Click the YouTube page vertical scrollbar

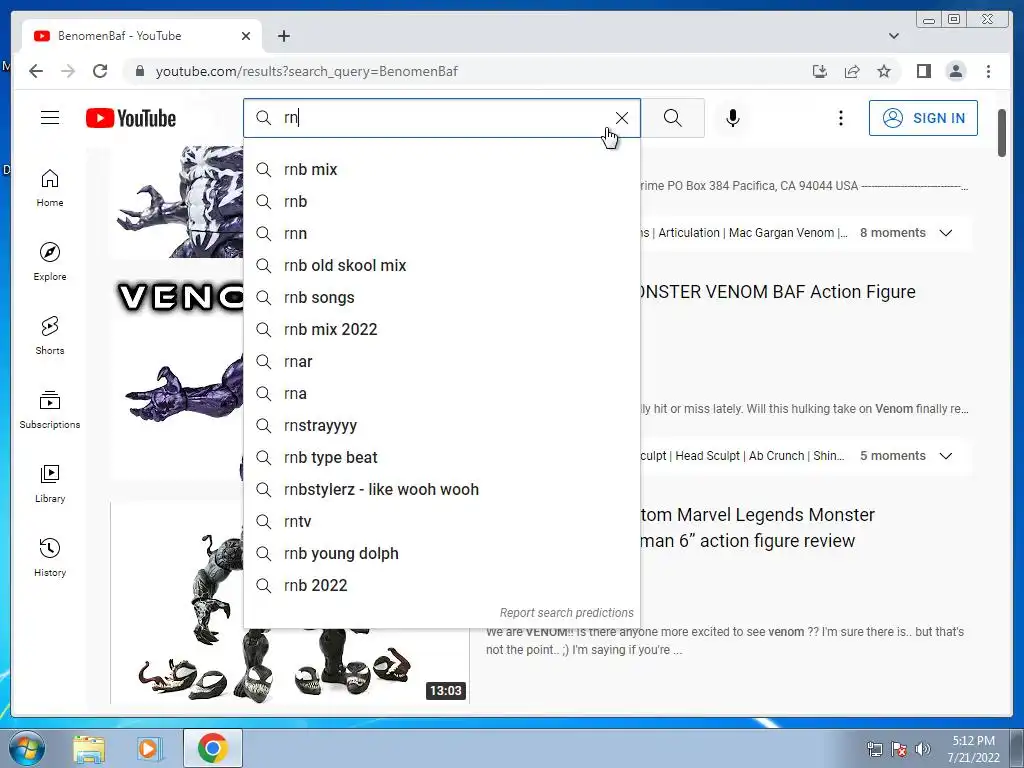tap(1002, 133)
